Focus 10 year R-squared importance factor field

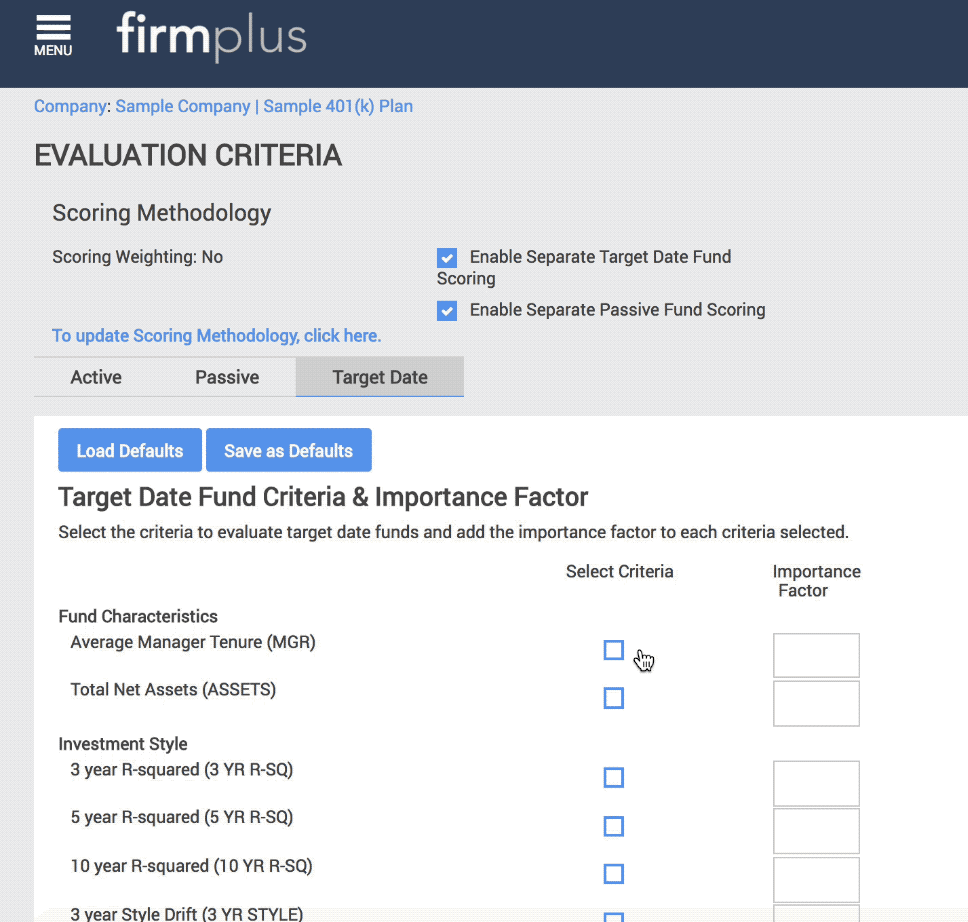click(816, 879)
